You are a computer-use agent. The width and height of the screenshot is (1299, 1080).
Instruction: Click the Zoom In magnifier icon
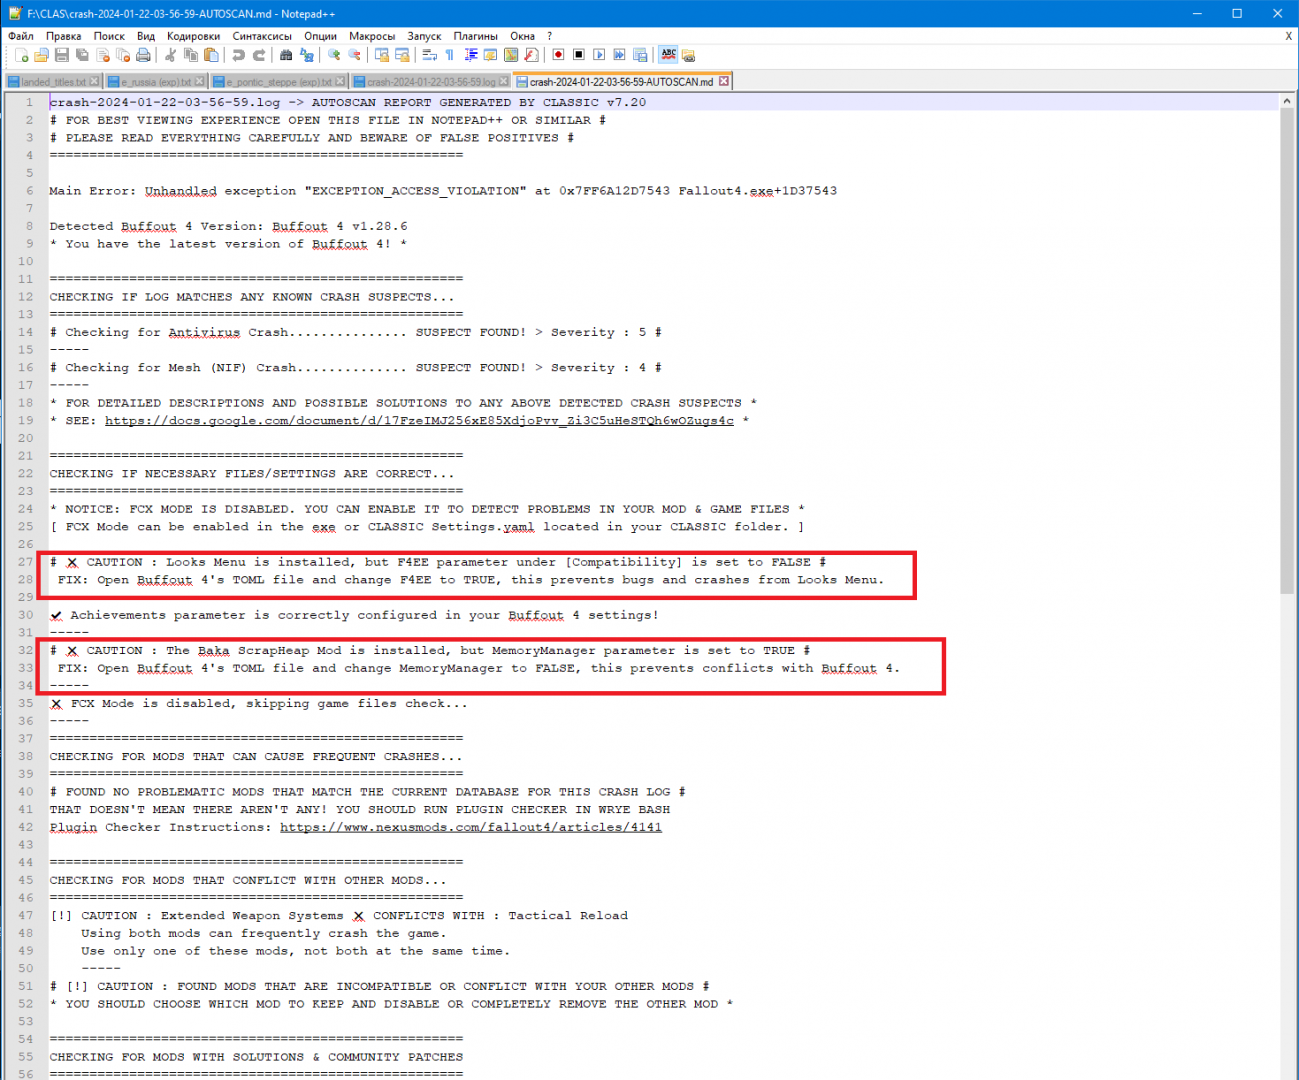[x=334, y=55]
